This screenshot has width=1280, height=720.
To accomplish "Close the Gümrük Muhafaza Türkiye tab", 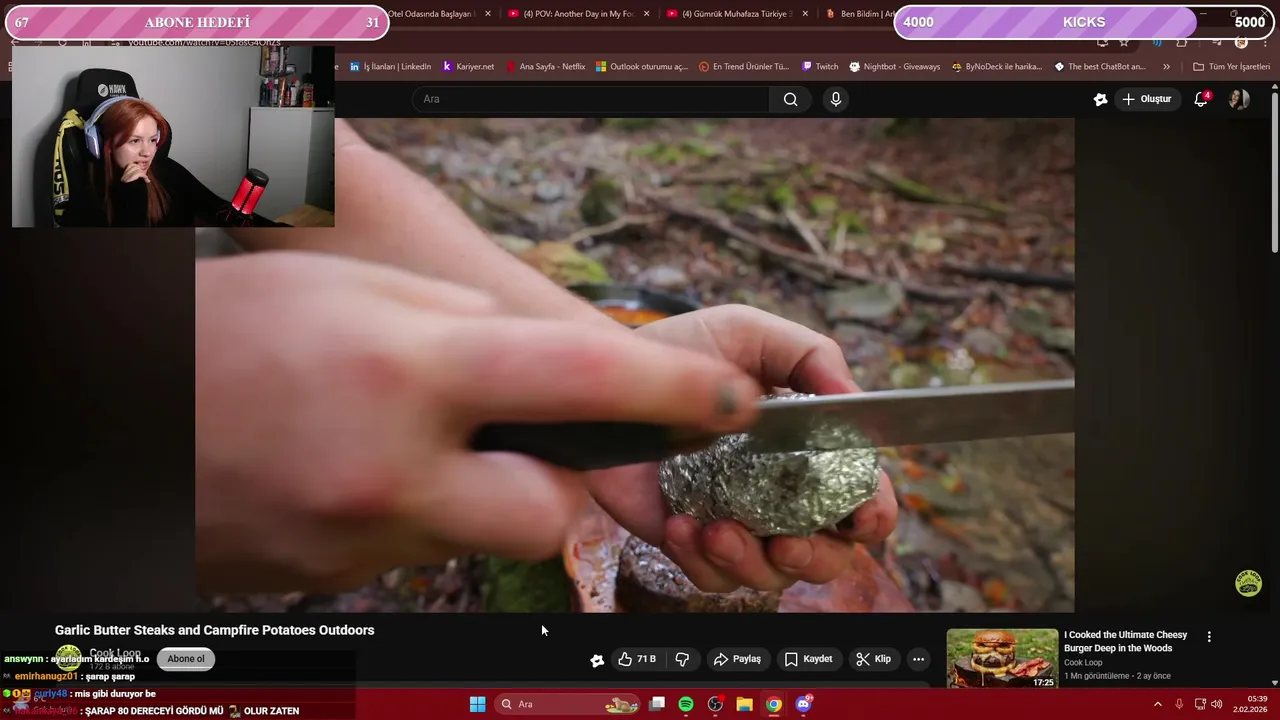I will [804, 14].
